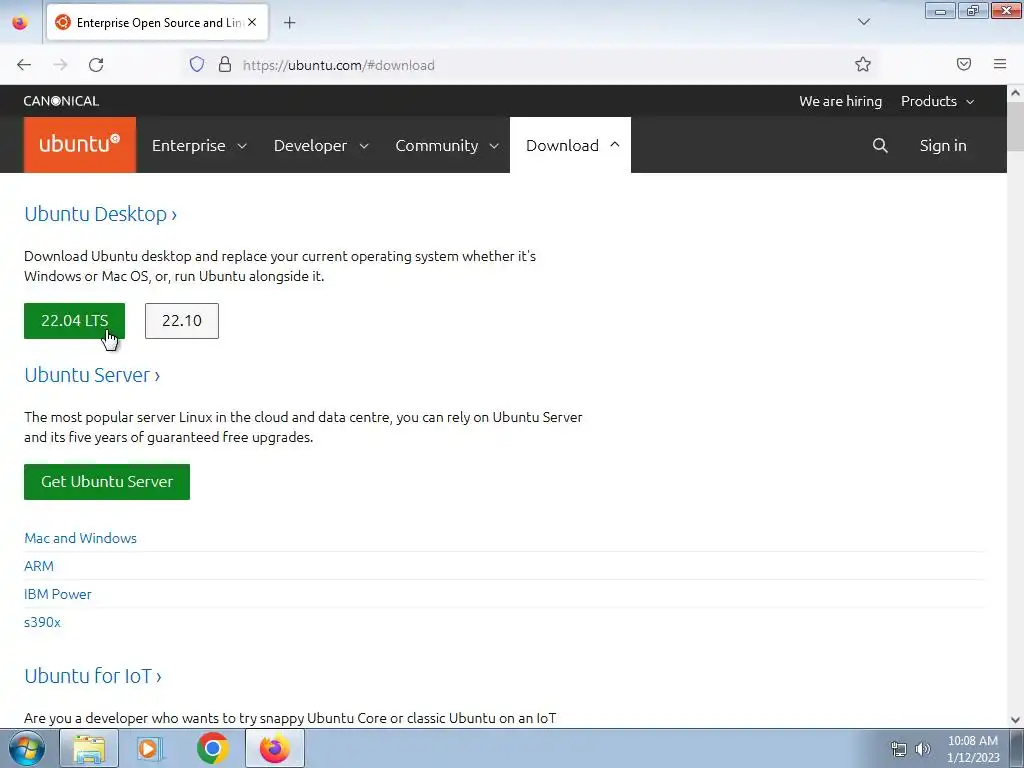Click the vertical scrollbar thumb
Viewport: 1024px width, 768px height.
tap(1016, 127)
